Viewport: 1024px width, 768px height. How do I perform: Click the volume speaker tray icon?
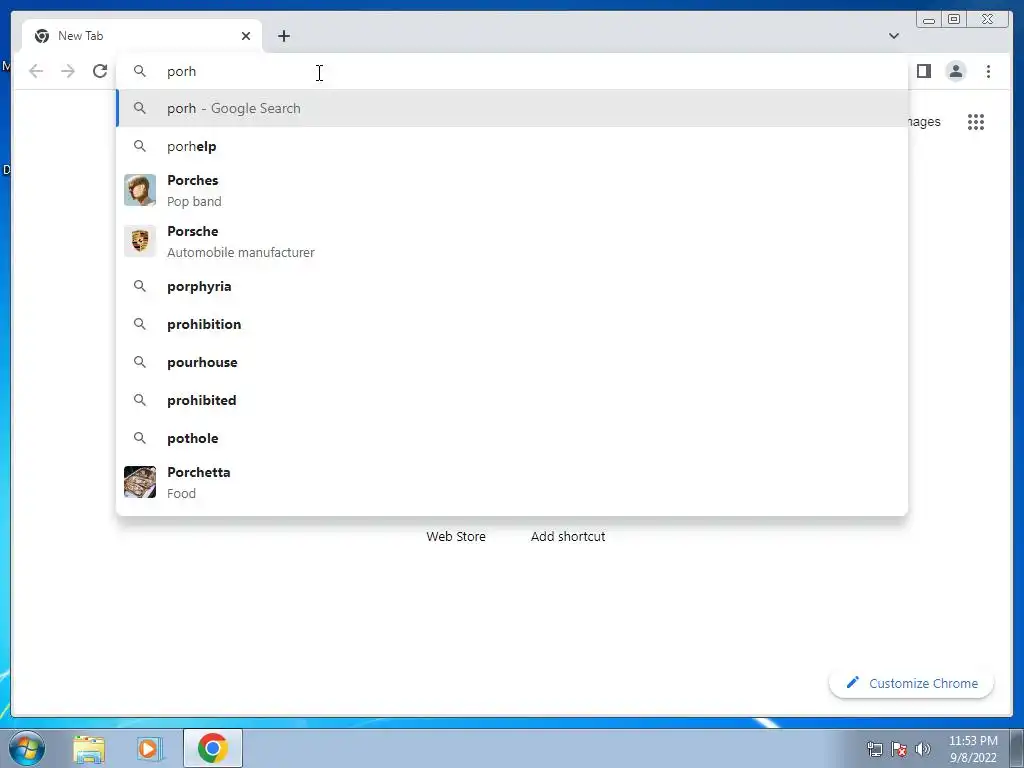click(x=923, y=749)
